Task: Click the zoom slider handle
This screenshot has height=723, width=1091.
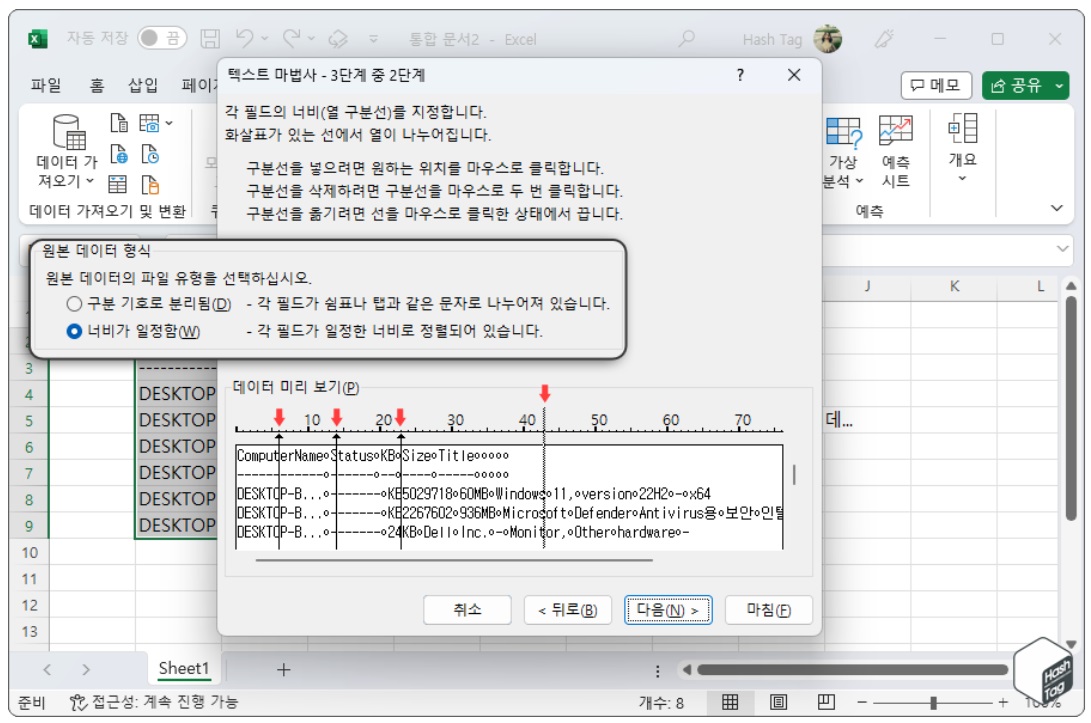Action: tap(933, 703)
